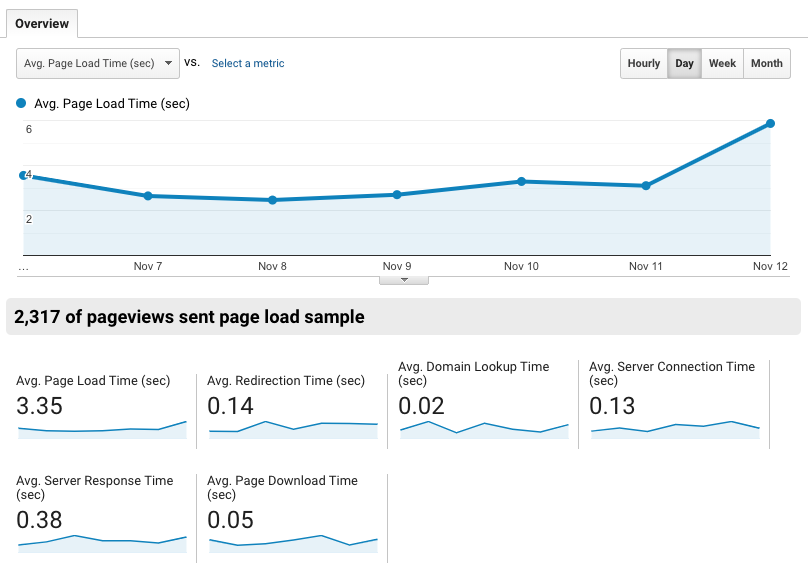Screen dimensions: 808x576
Task: Click the Avg. Redirection Time metric card
Action: 292,405
